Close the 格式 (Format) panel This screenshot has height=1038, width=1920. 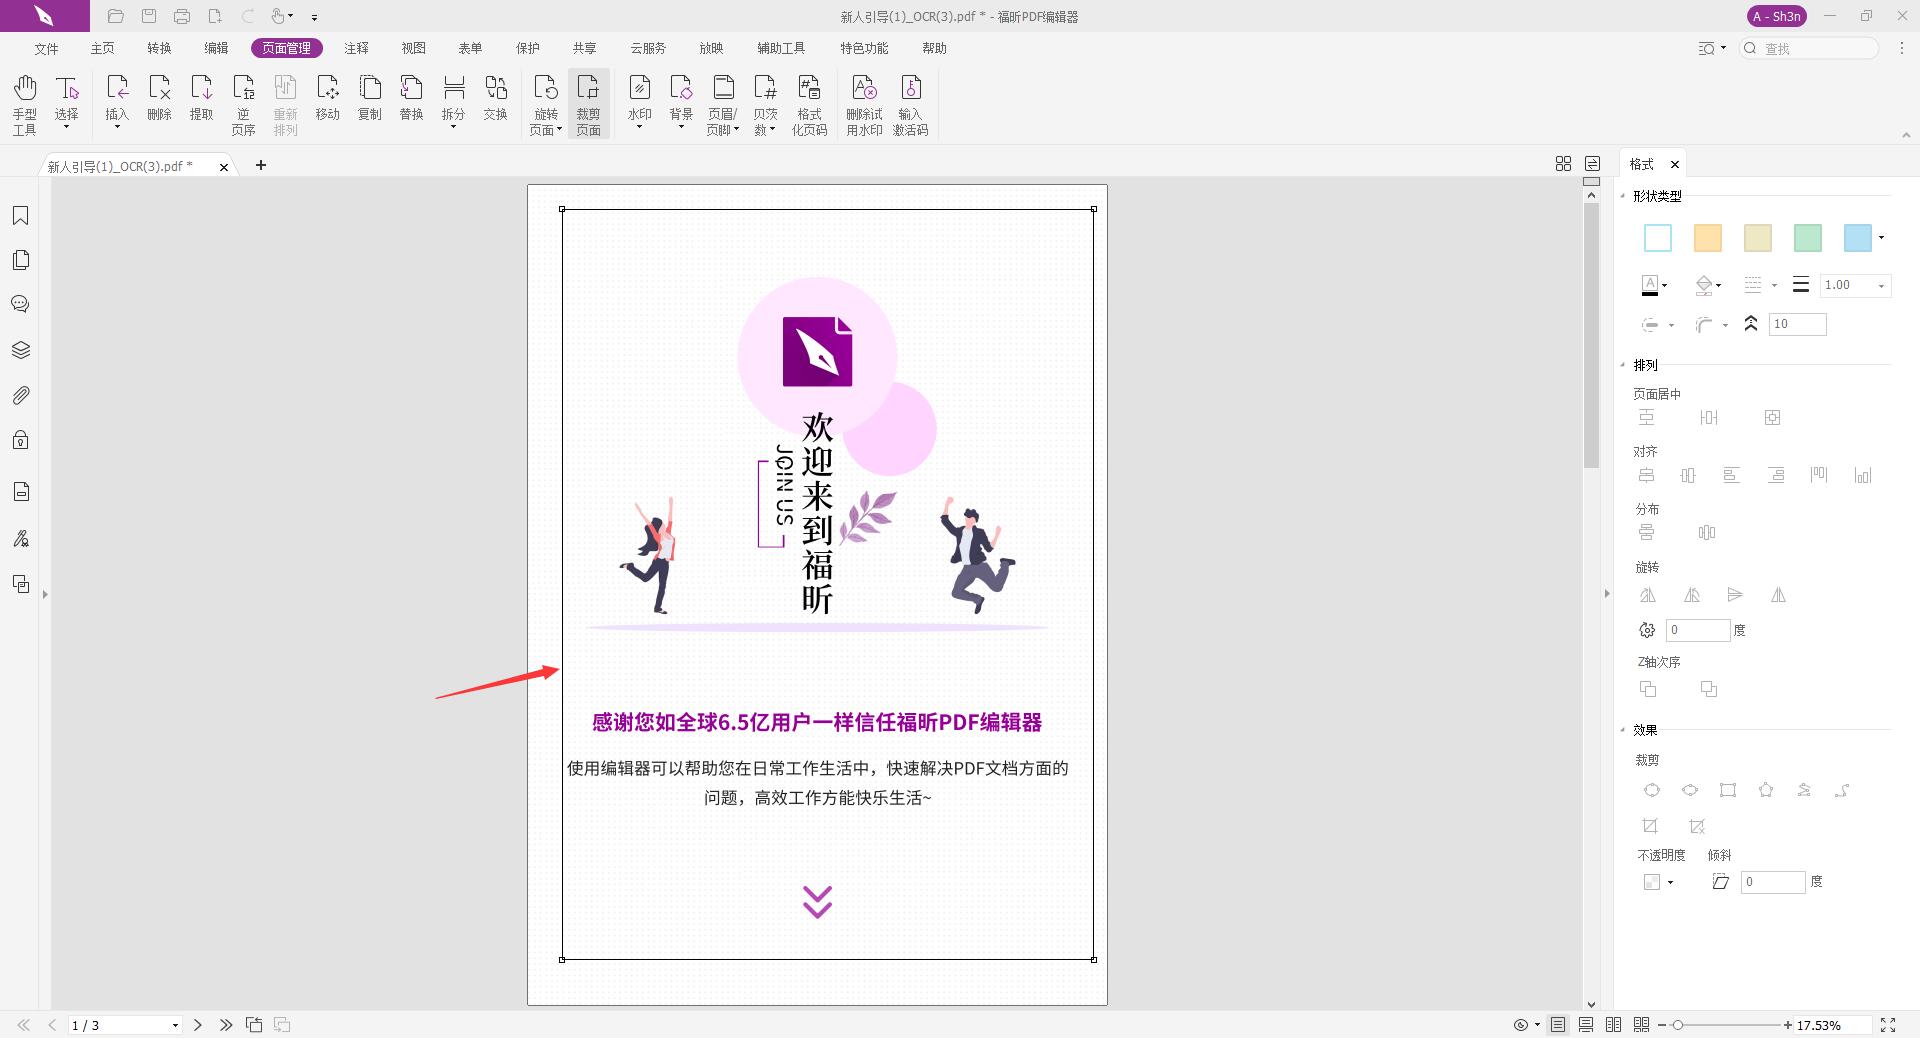coord(1676,164)
